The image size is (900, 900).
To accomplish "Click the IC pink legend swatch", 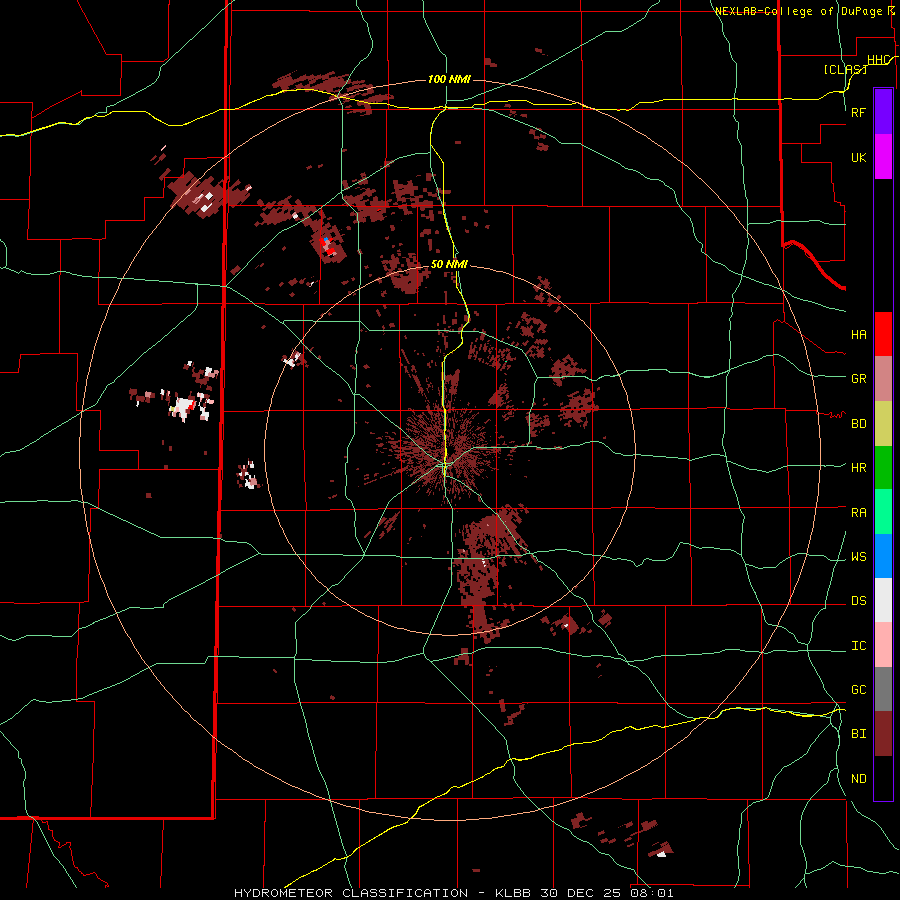I will 883,645.
